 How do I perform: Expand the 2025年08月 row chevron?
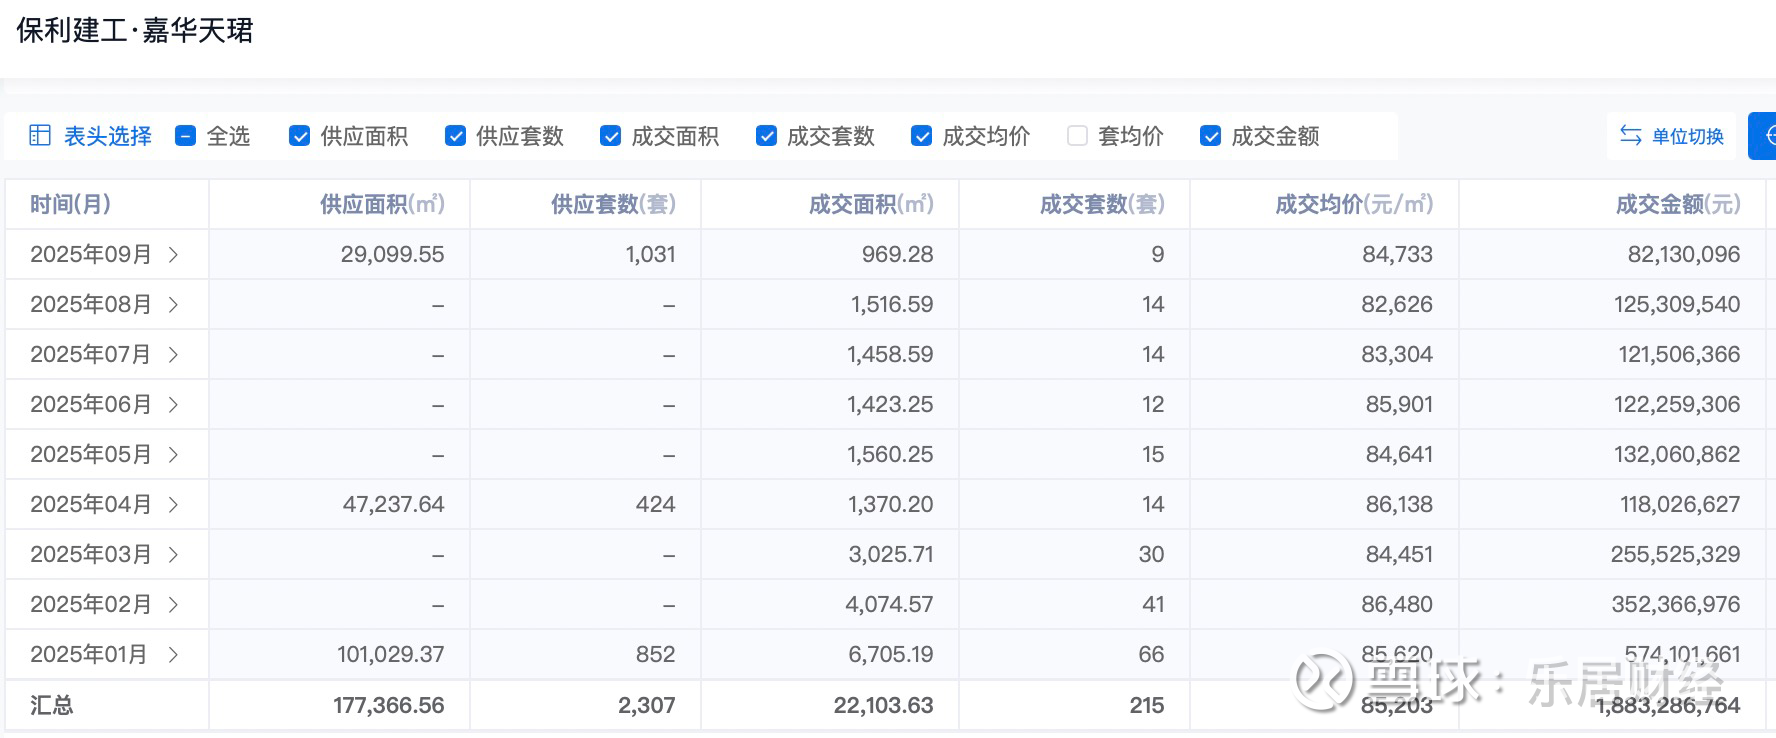(x=174, y=305)
